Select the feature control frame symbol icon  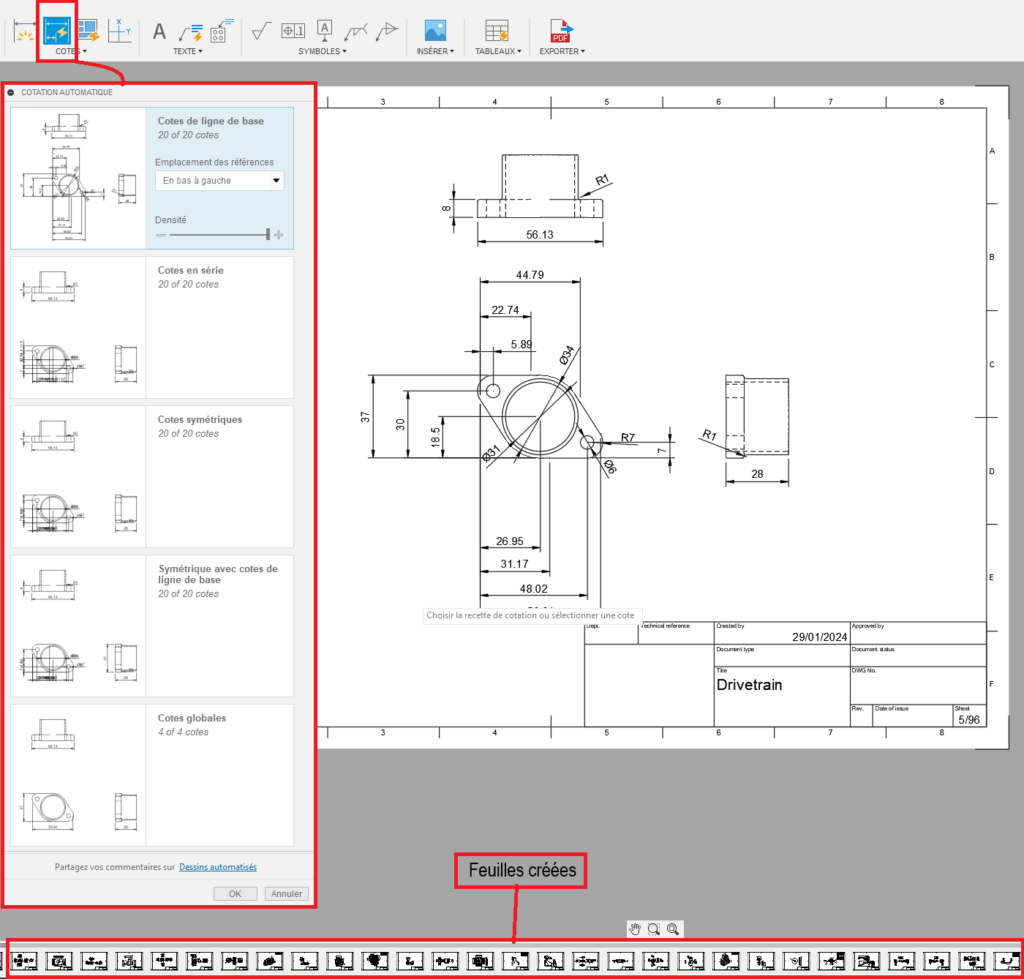(x=293, y=31)
